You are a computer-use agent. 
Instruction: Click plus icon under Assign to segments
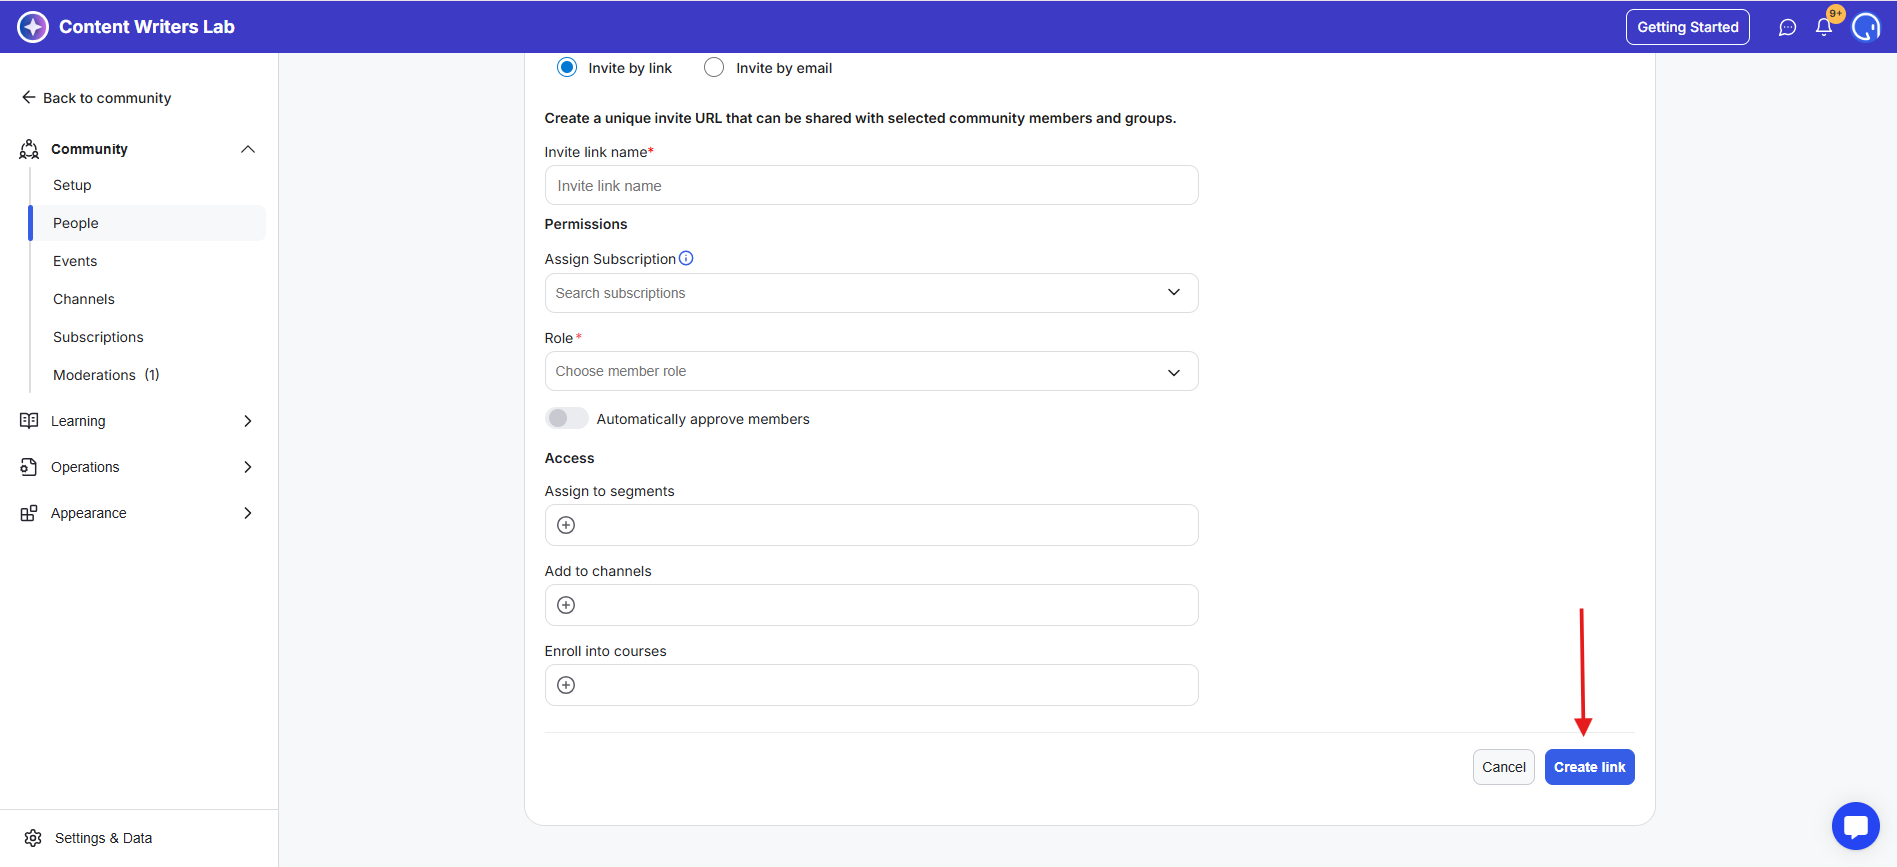tap(566, 525)
